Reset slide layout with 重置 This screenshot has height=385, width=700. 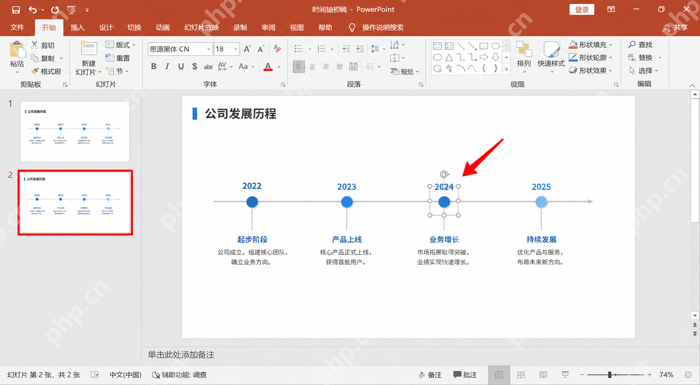118,58
